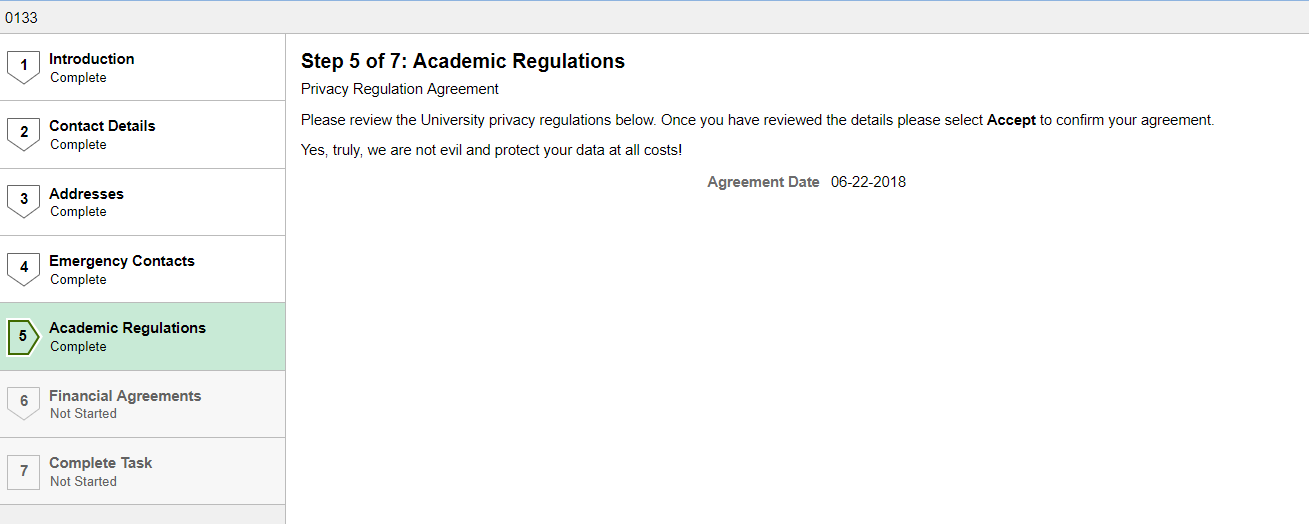Image resolution: width=1309 pixels, height=524 pixels.
Task: Select Academic Regulations step
Action: click(x=142, y=337)
